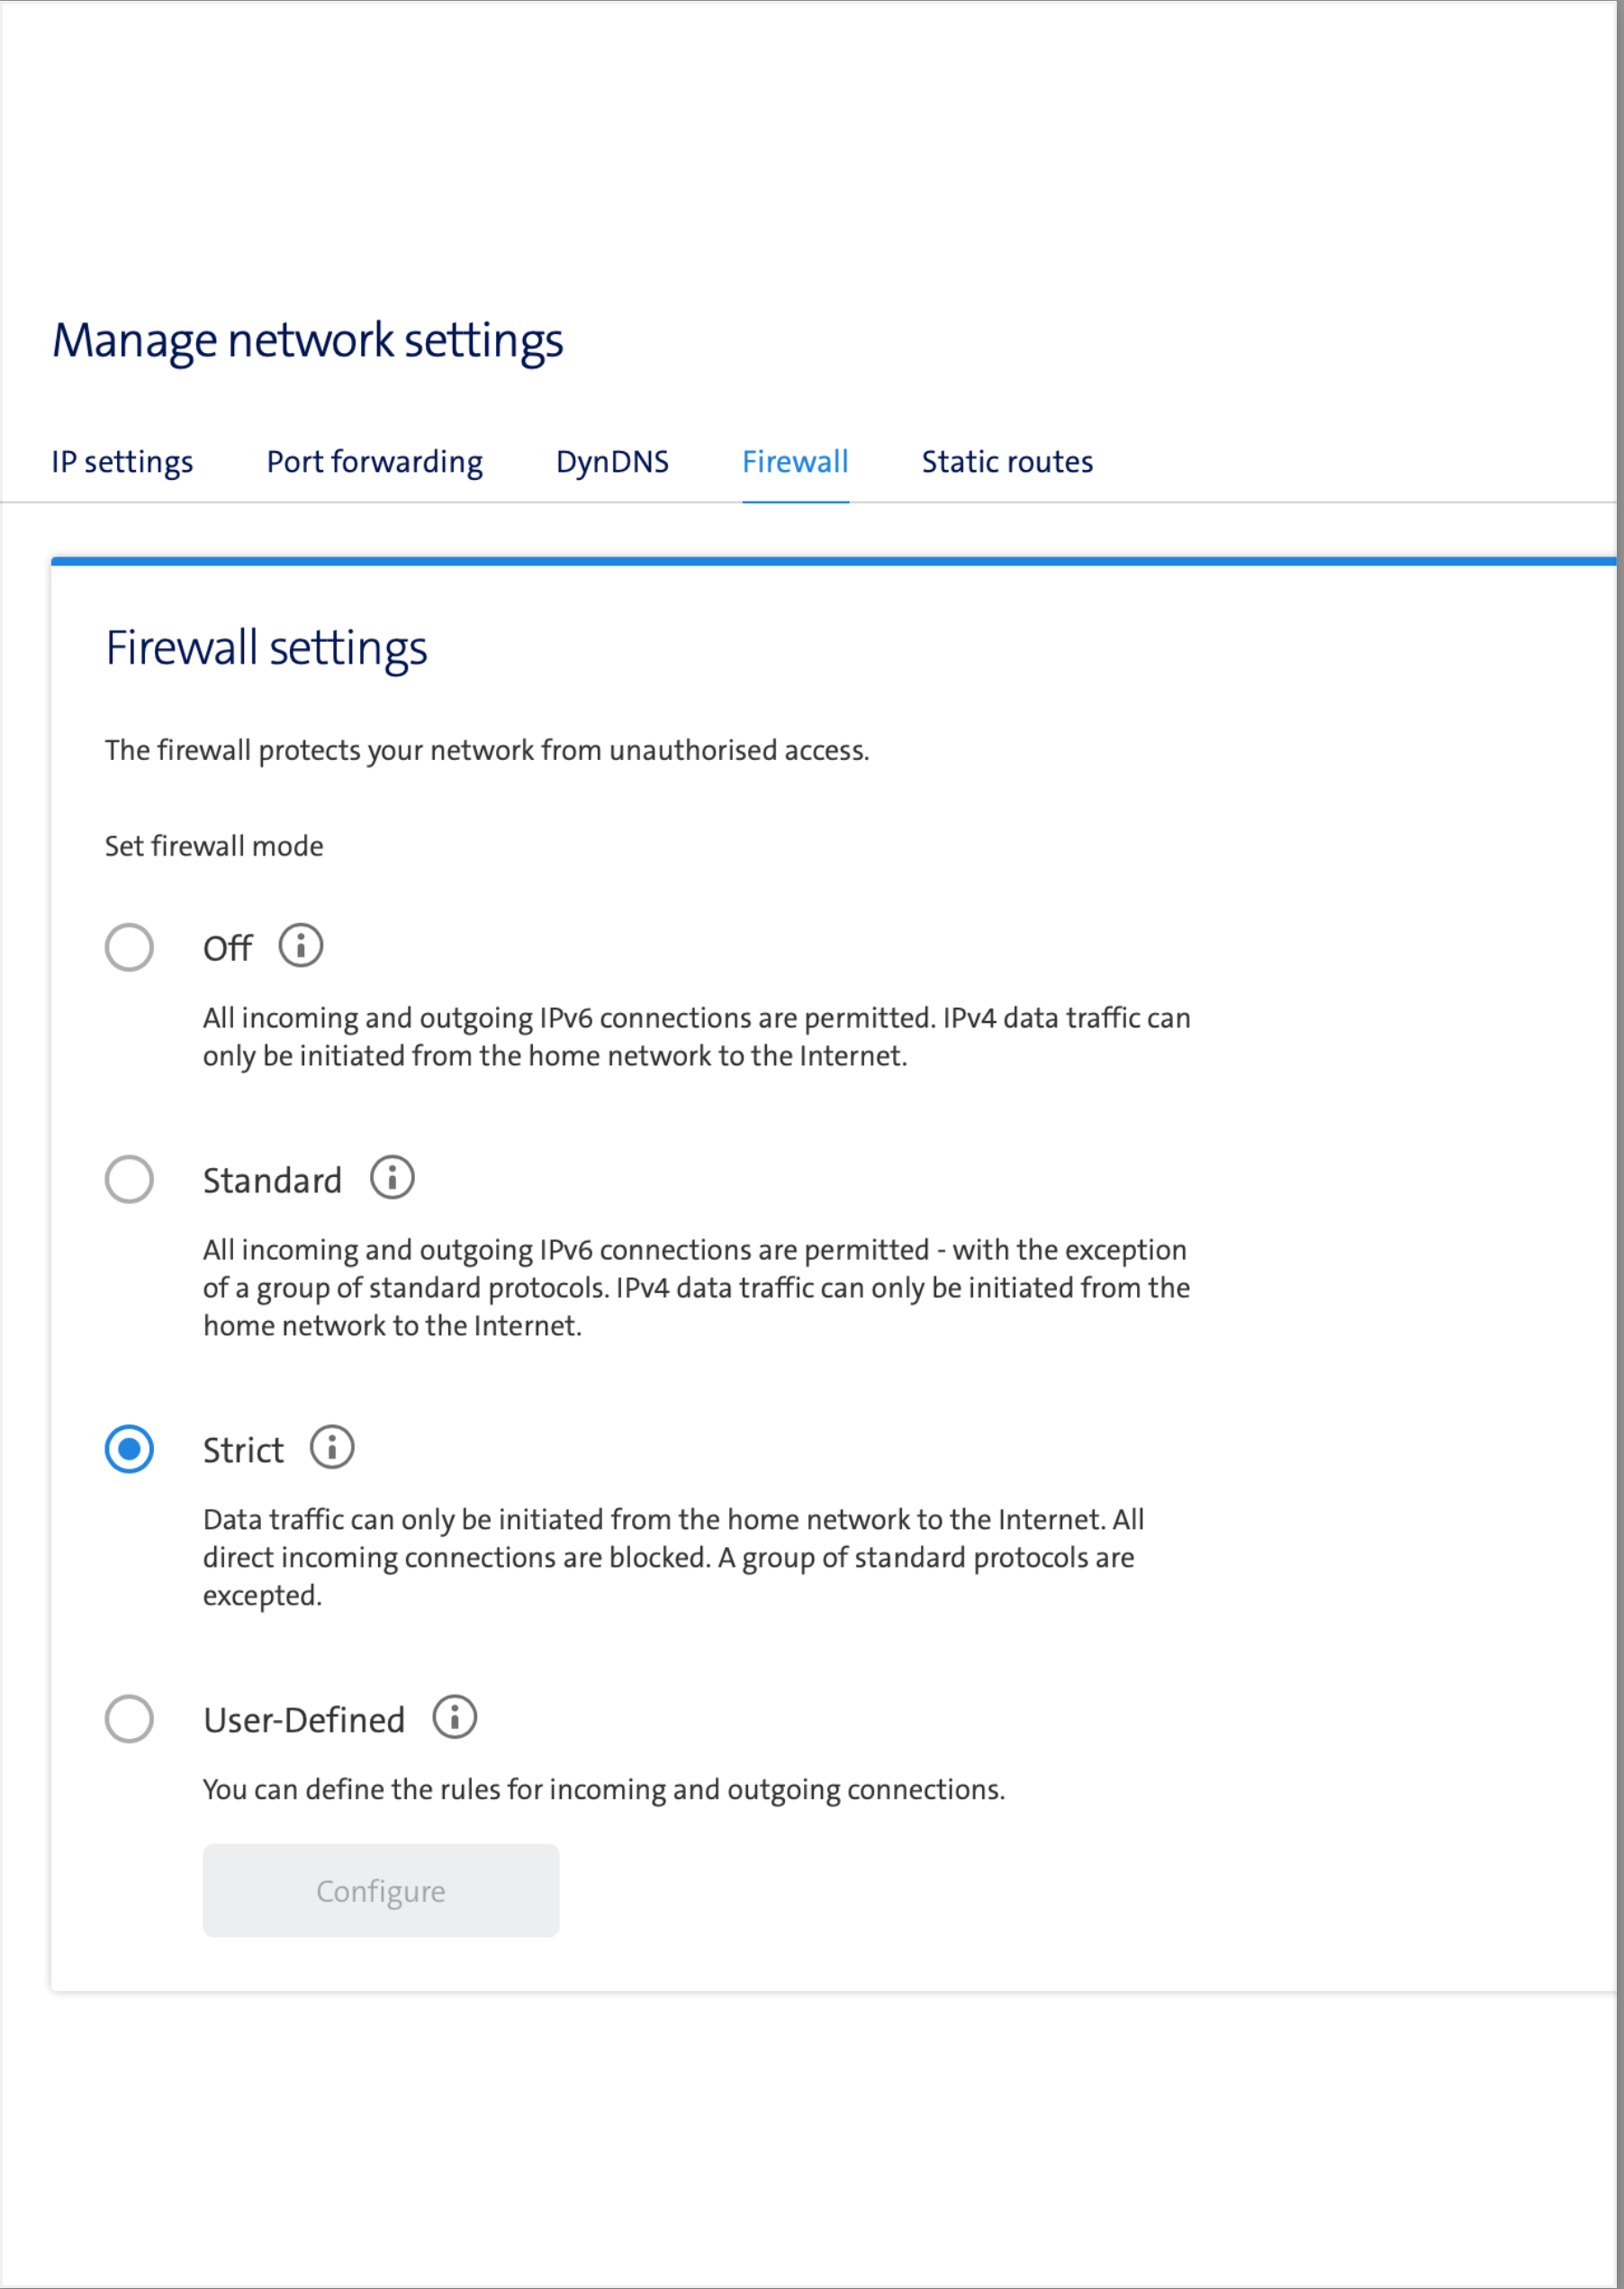1624x2289 pixels.
Task: Click the Set firewall mode label
Action: (x=213, y=845)
